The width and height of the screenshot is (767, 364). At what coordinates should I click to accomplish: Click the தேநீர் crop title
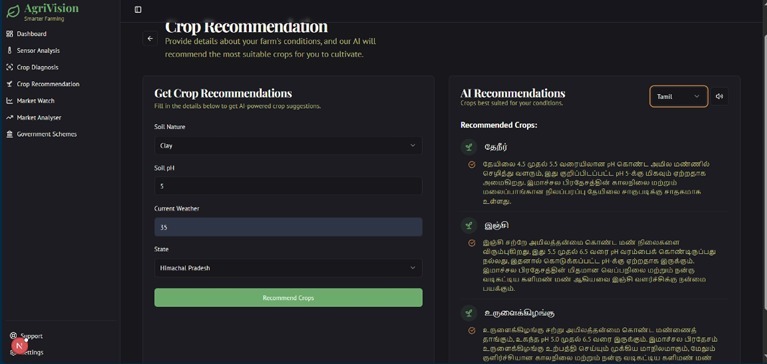click(496, 147)
